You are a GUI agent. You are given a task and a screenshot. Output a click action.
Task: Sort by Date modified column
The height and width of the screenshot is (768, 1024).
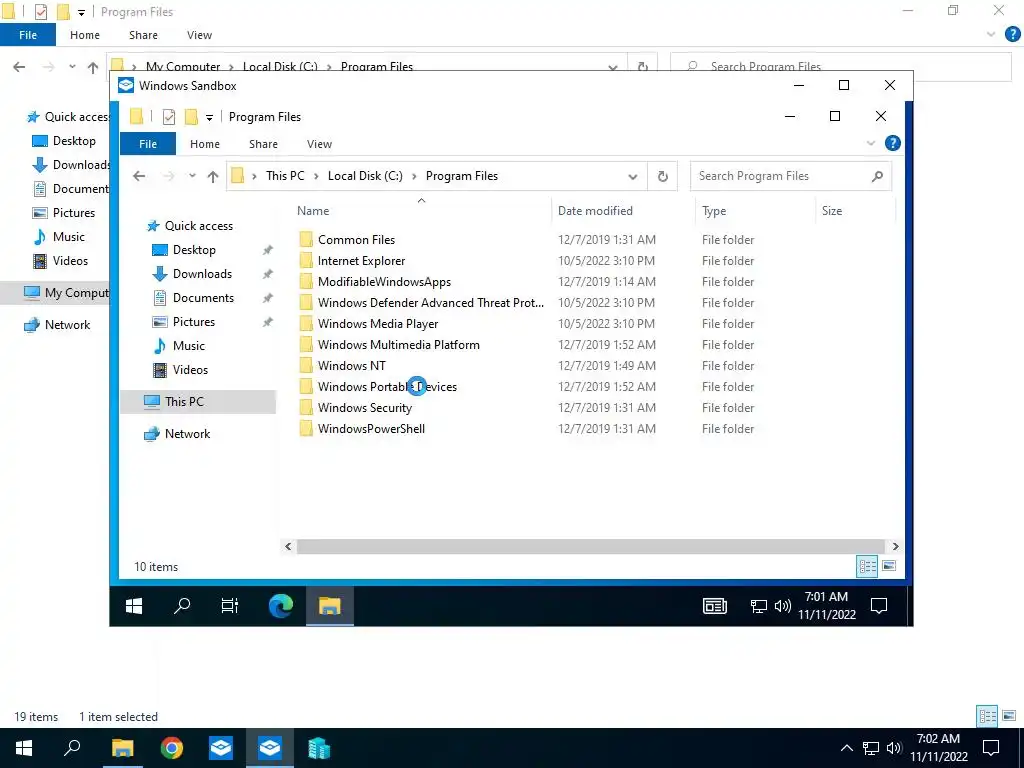coord(624,210)
